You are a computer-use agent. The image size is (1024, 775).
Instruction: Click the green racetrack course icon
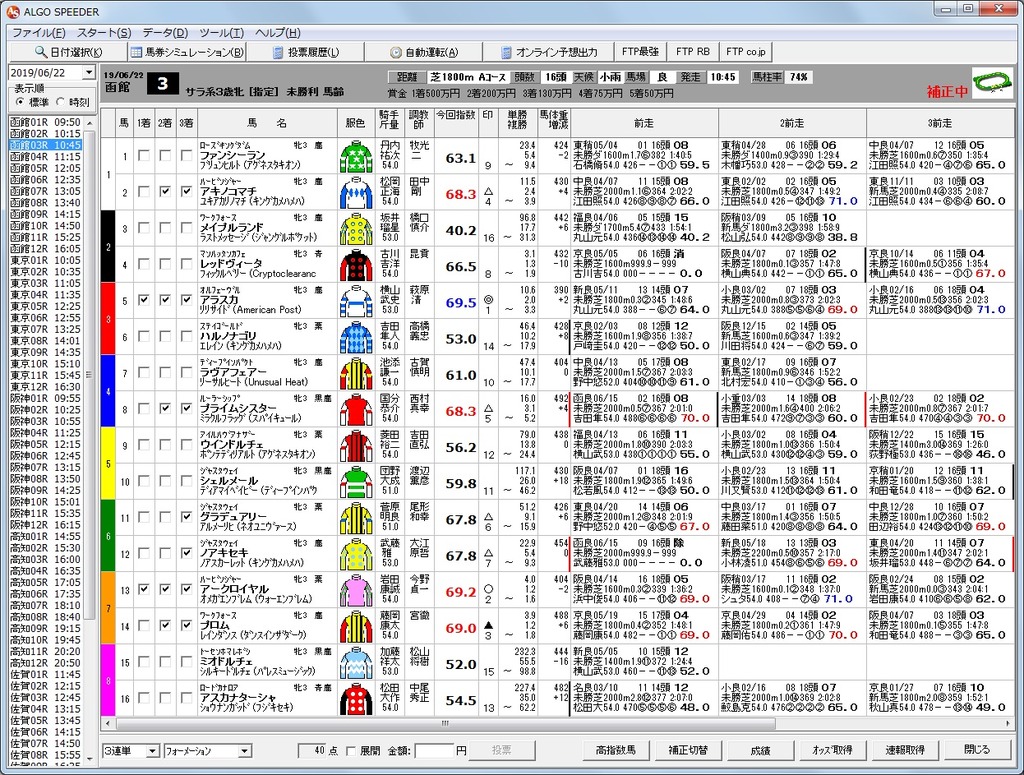(x=992, y=83)
